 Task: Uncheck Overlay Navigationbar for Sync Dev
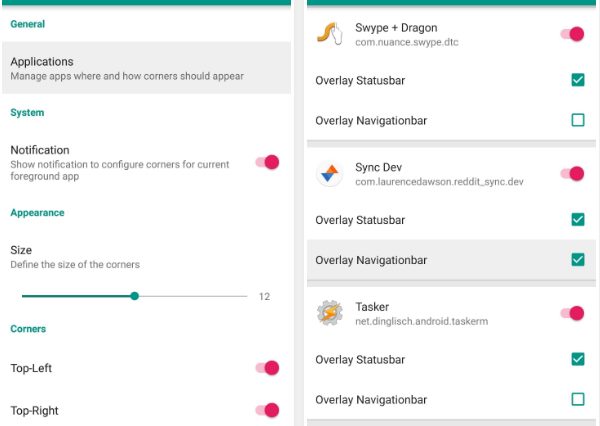[x=578, y=260]
